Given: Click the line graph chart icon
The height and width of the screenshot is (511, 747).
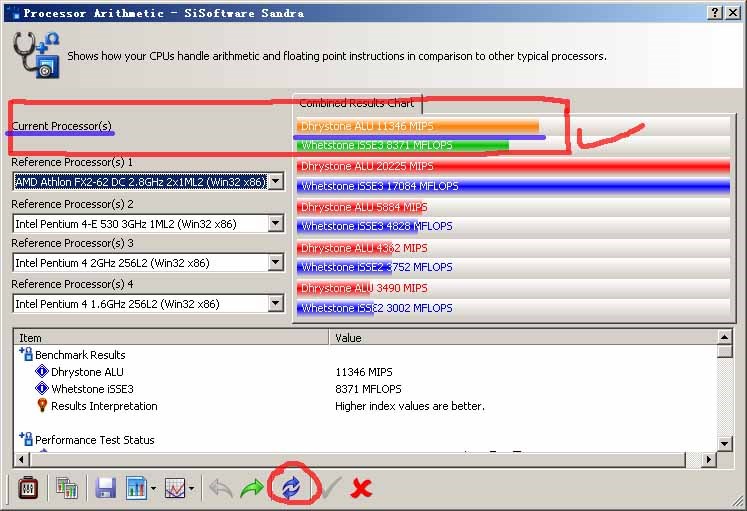Looking at the screenshot, I should [174, 488].
